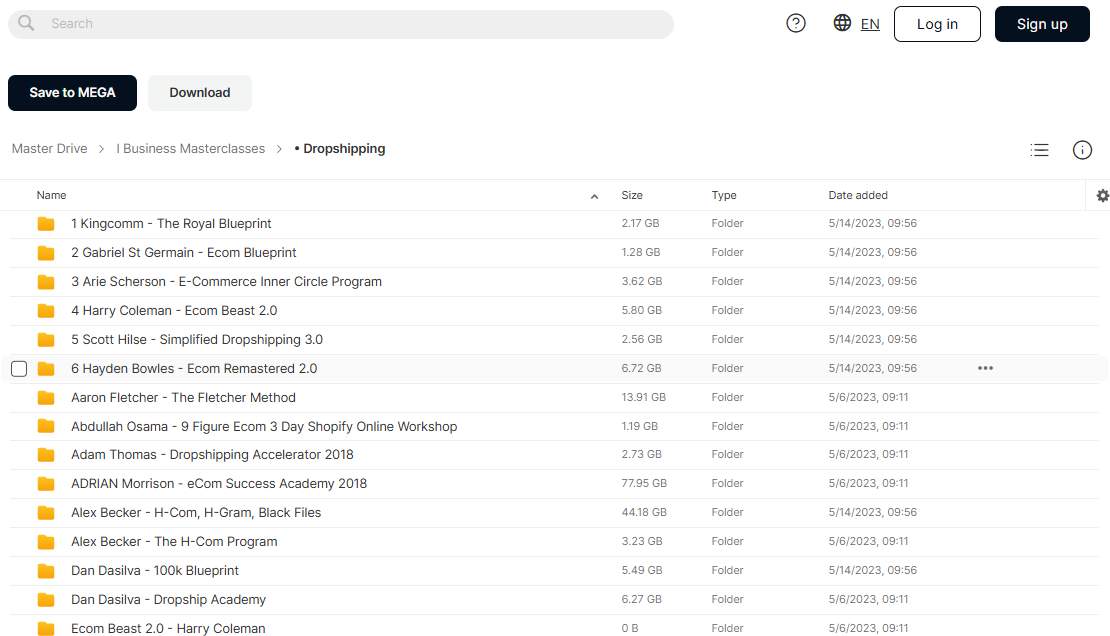This screenshot has width=1110, height=636.
Task: Click folder icon for Aaron Fletcher row
Action: pos(46,398)
